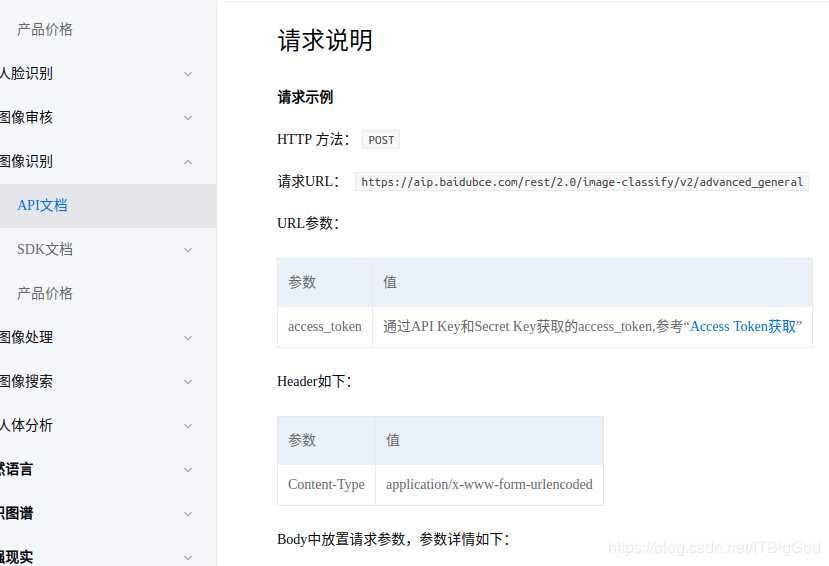Open 产品价格 under 图像识别
The image size is (829, 566).
[45, 293]
